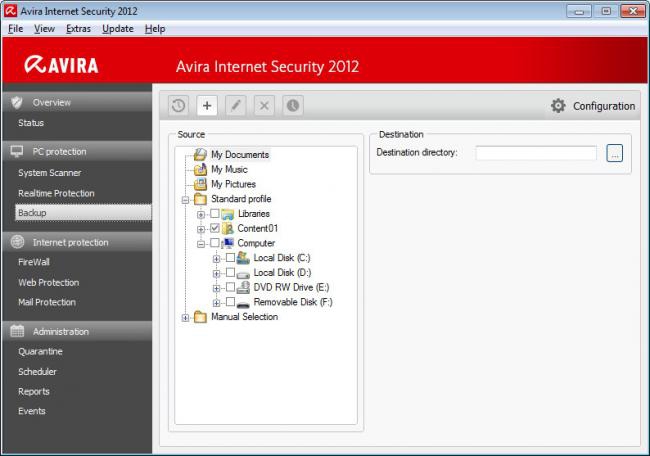Open Quarantine in the sidebar

tap(40, 352)
